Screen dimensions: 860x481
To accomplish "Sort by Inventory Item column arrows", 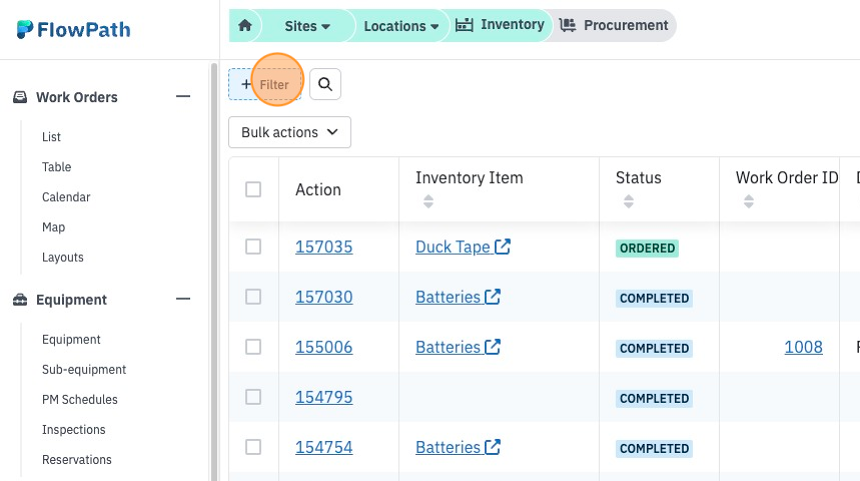I will coord(428,201).
